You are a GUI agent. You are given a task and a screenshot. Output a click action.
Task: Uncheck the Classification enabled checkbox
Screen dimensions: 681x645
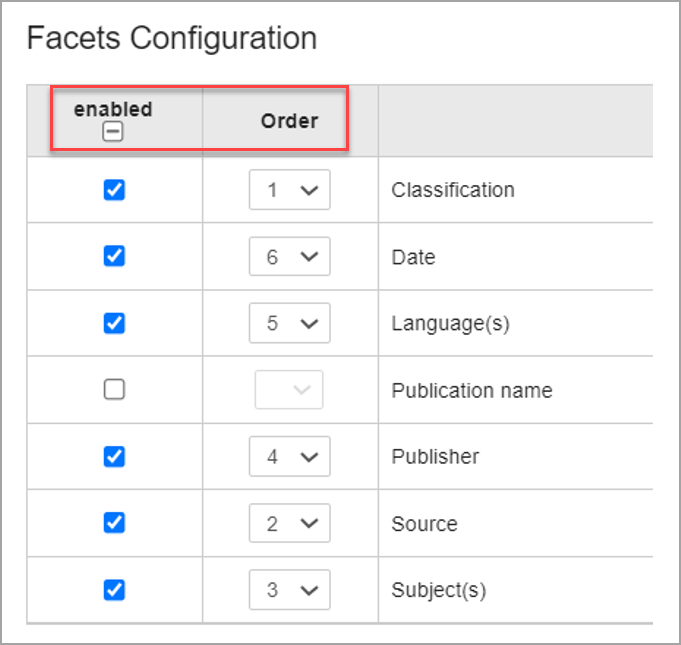114,190
